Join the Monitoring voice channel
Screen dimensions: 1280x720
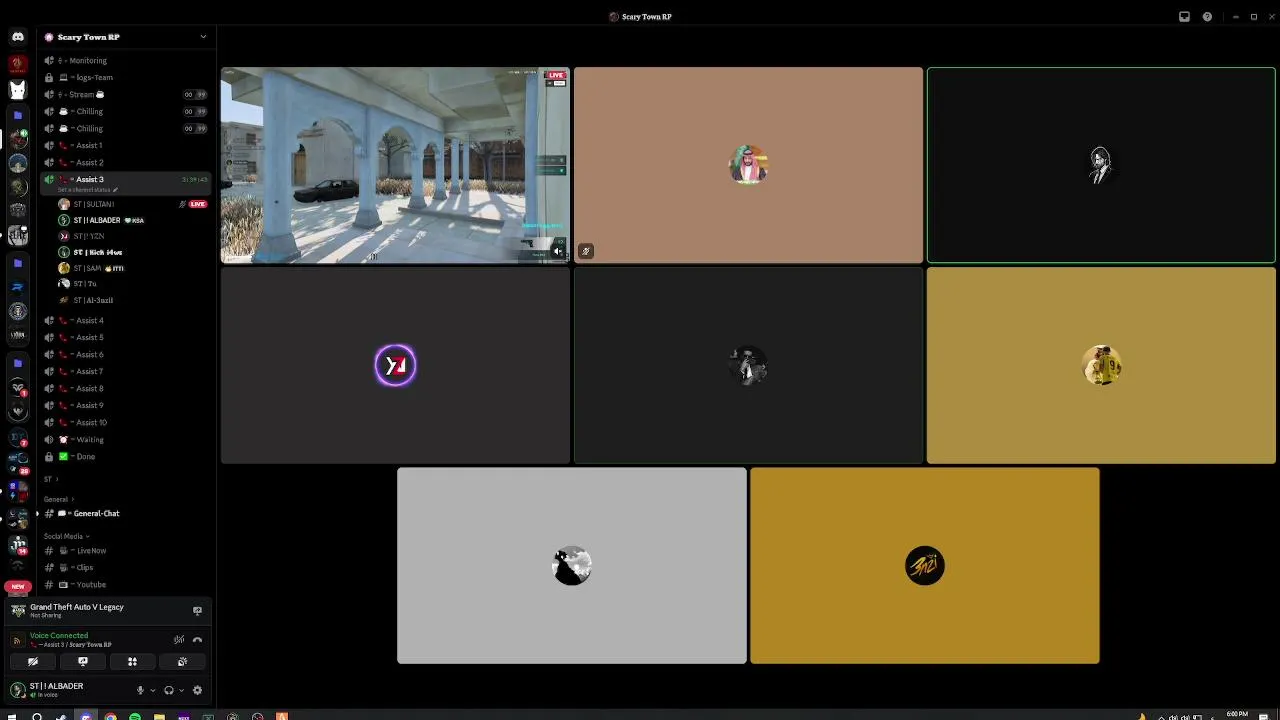click(x=127, y=60)
